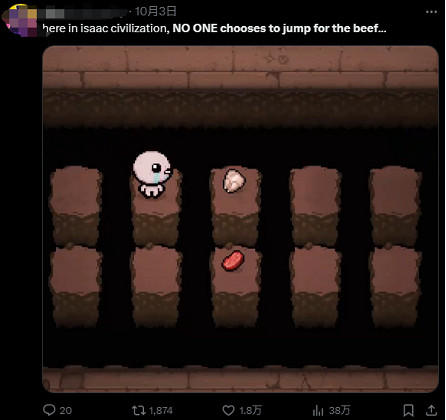This screenshot has height=420, width=446.
Task: Click the share upload icon
Action: click(x=431, y=410)
